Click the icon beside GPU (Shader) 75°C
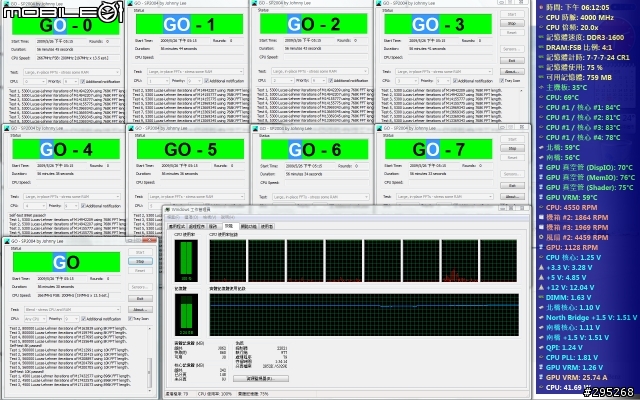 tap(541, 187)
